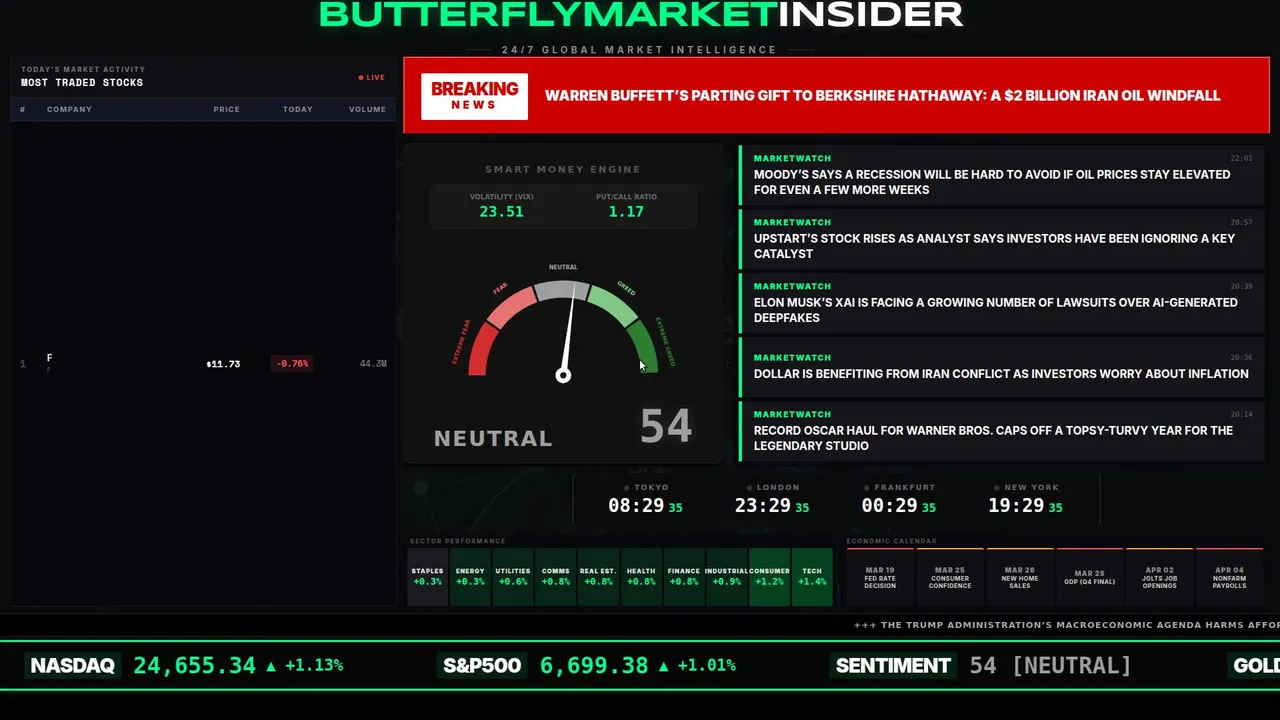Open the Mar 26 New Home Sales event
This screenshot has width=1280, height=720.
coord(1020,577)
